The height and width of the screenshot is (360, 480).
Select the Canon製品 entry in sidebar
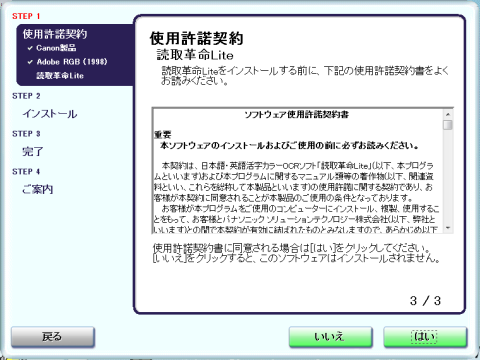(x=56, y=48)
